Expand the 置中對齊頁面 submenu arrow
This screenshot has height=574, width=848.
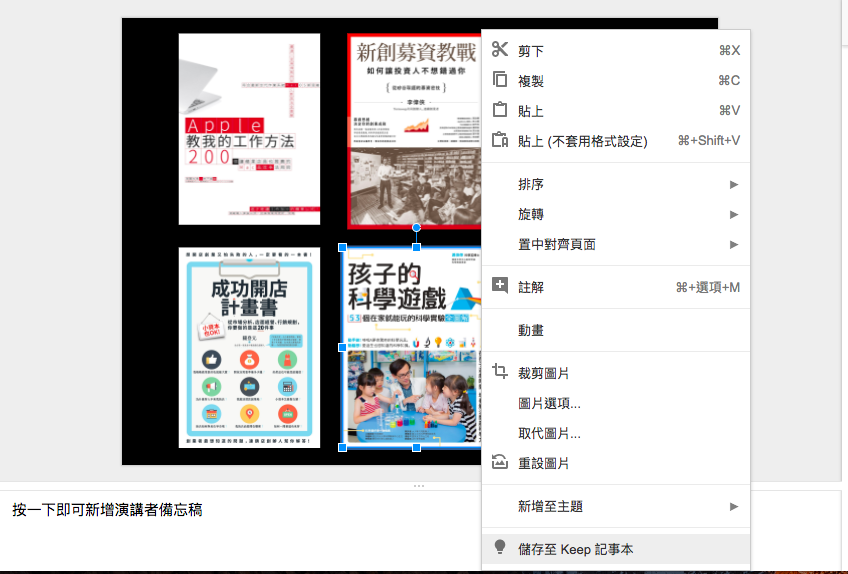734,245
